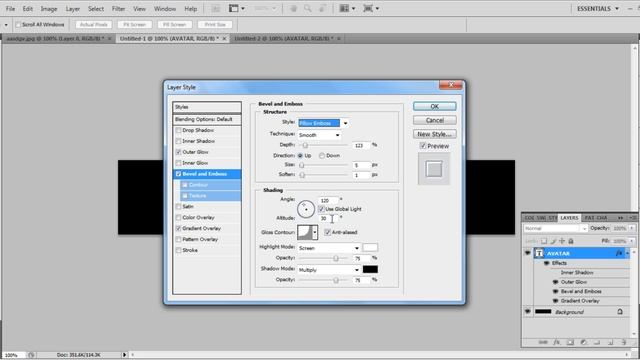The width and height of the screenshot is (640, 360).
Task: Click the fx icon on the AVATAR layer
Action: pos(619,253)
